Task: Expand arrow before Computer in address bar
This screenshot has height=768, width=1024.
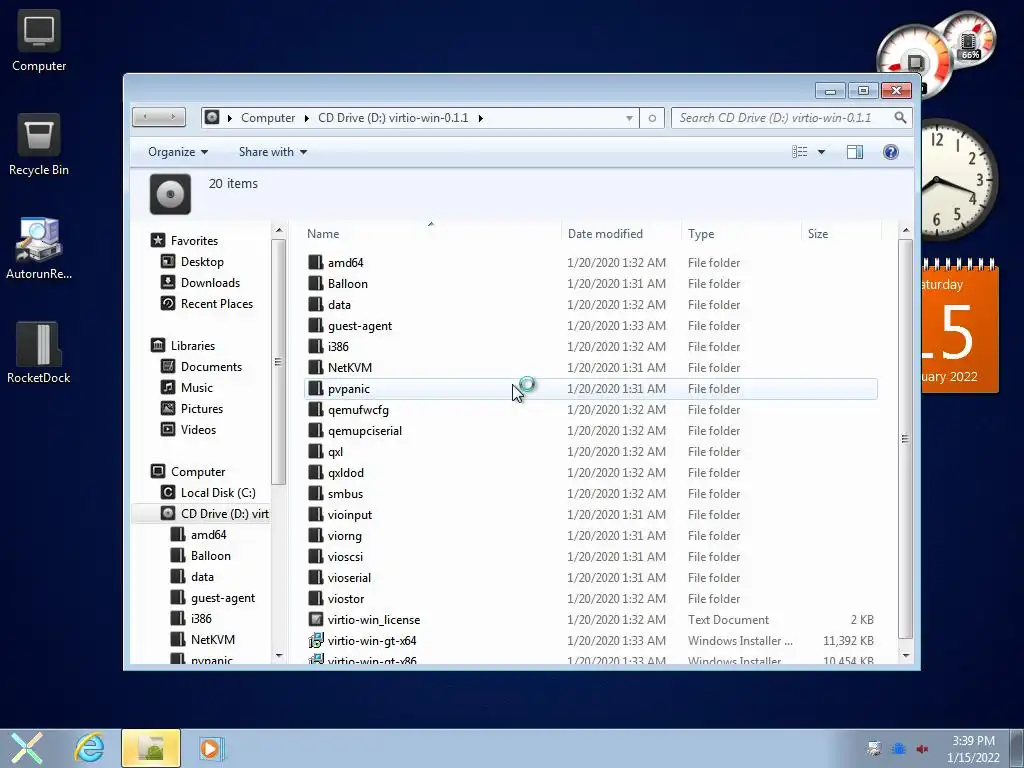Action: (230, 118)
